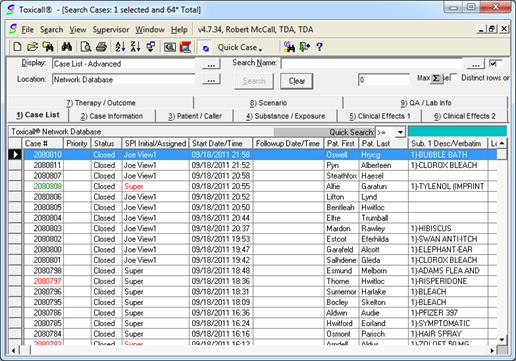
Task: Click the New document toolbar icon
Action: [x=17, y=47]
